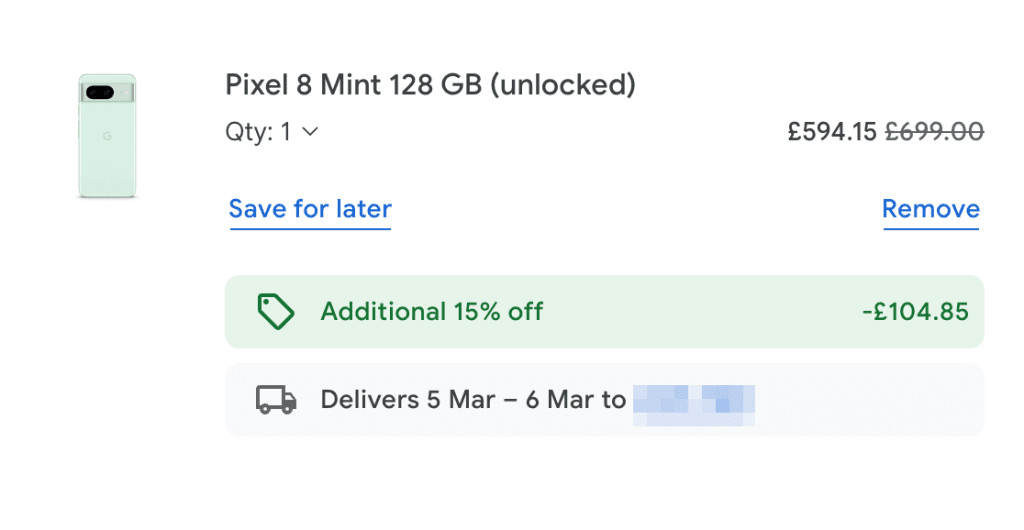Image resolution: width=1024 pixels, height=530 pixels.
Task: Click the delivery truck icon
Action: coord(277,400)
